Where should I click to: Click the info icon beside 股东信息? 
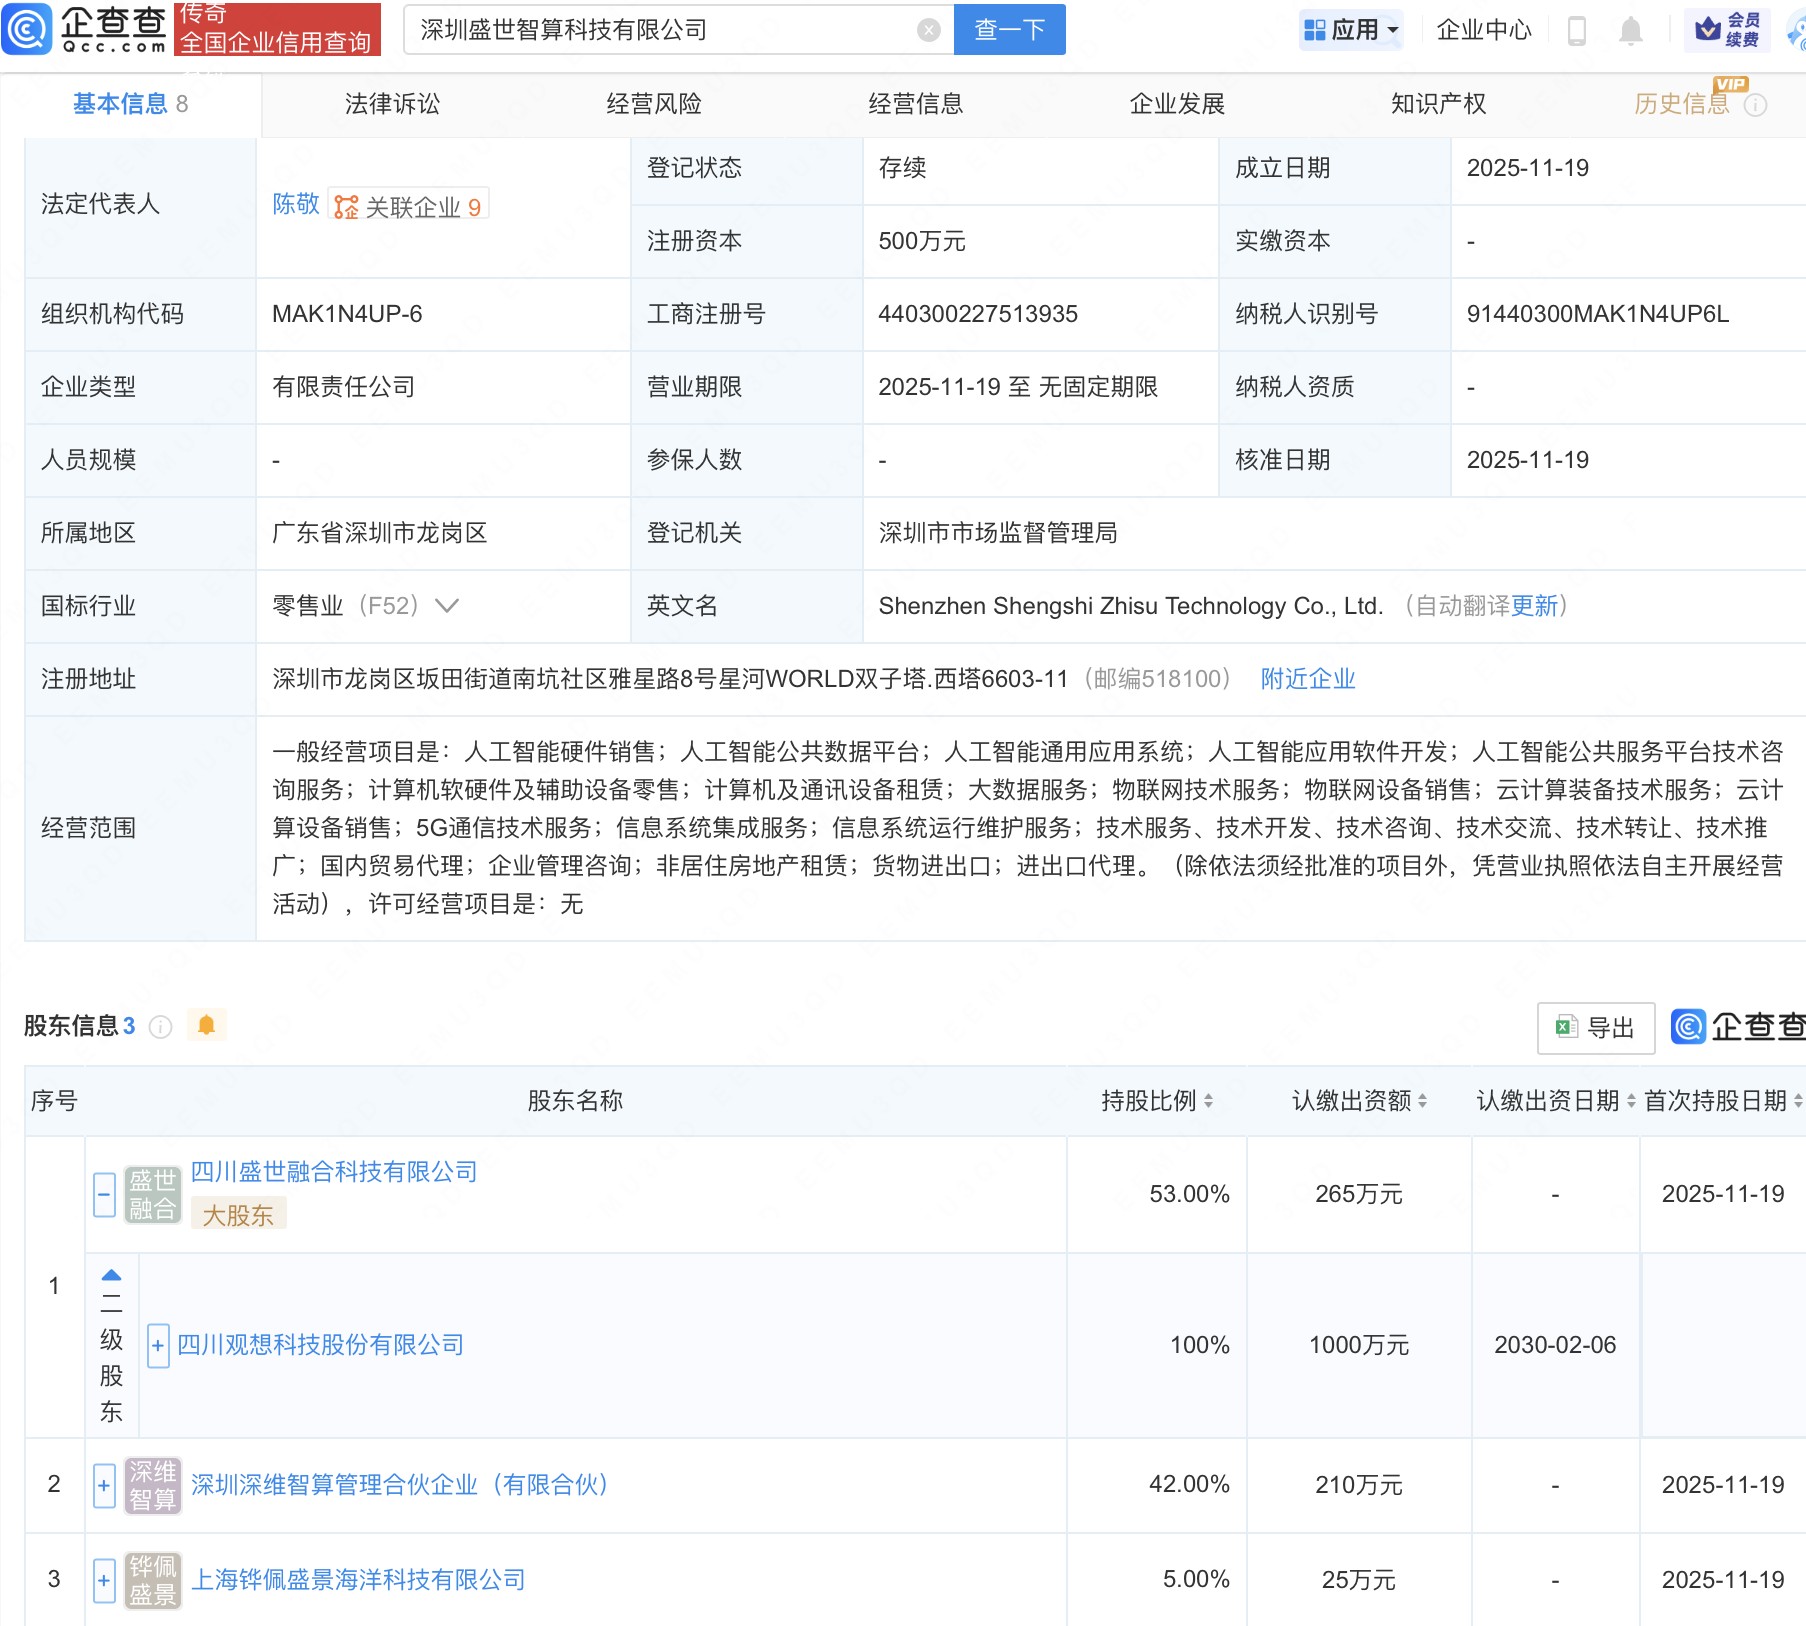tap(160, 1027)
